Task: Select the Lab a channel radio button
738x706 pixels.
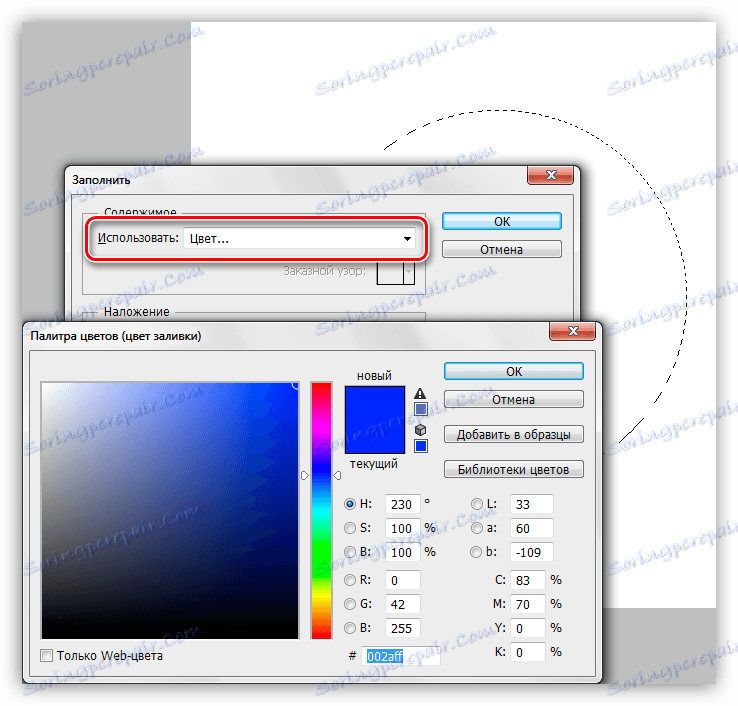Action: 477,528
